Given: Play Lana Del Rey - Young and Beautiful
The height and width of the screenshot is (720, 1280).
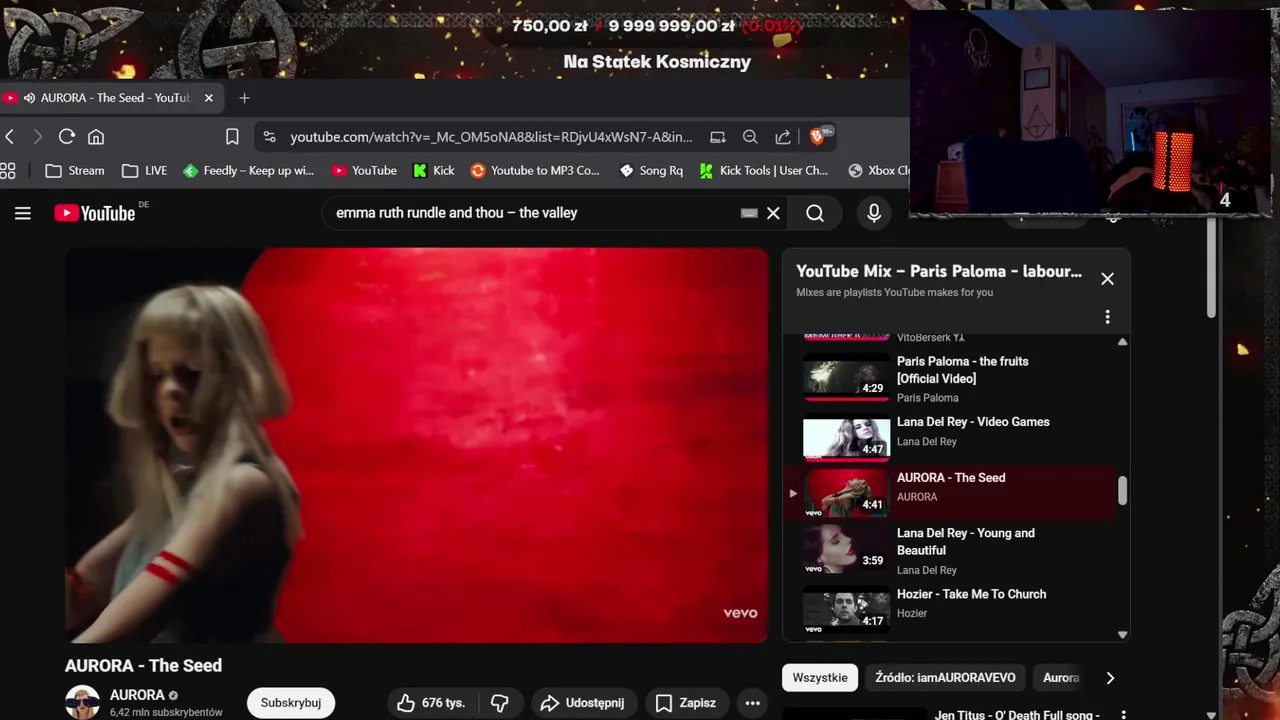Looking at the screenshot, I should click(x=950, y=550).
